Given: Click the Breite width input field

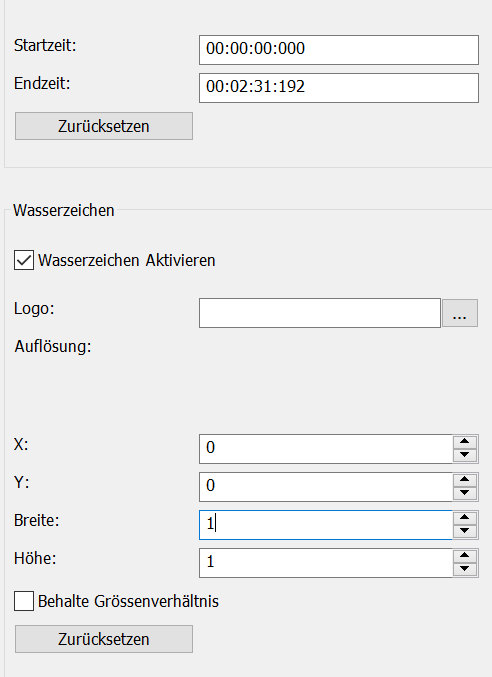Looking at the screenshot, I should (326, 525).
